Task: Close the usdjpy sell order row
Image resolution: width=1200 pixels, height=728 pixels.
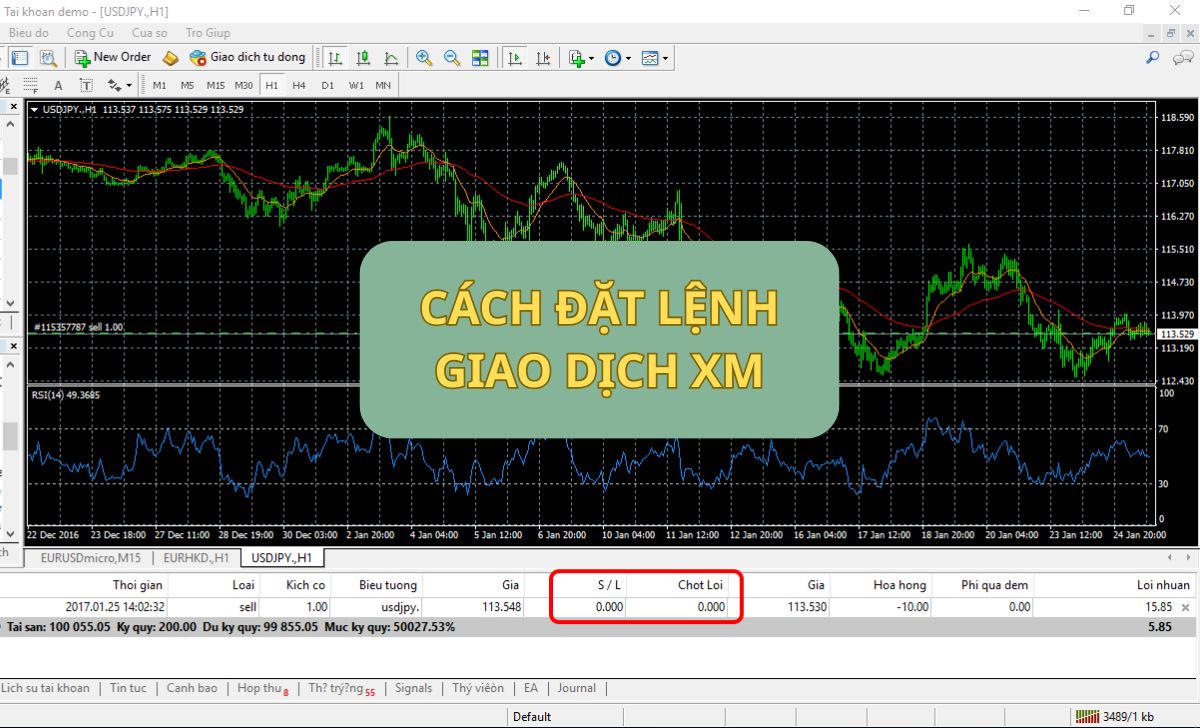Action: (1186, 607)
